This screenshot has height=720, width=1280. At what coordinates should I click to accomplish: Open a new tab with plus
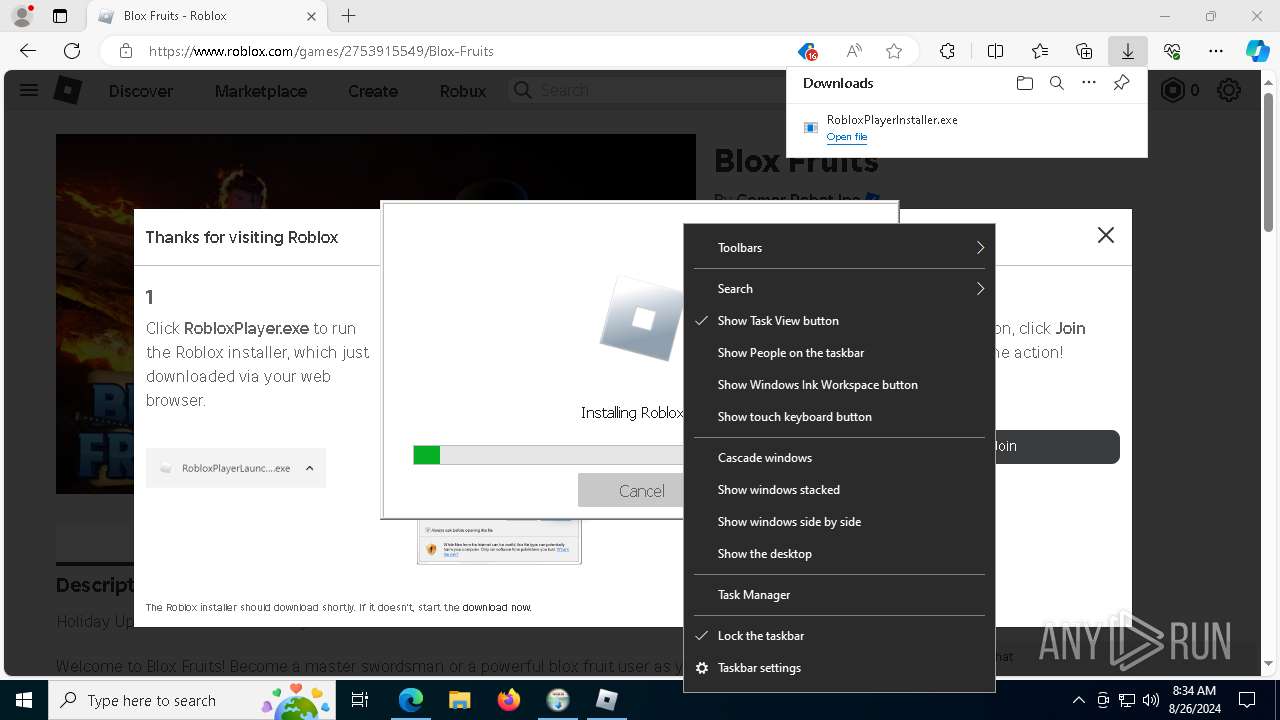[348, 16]
